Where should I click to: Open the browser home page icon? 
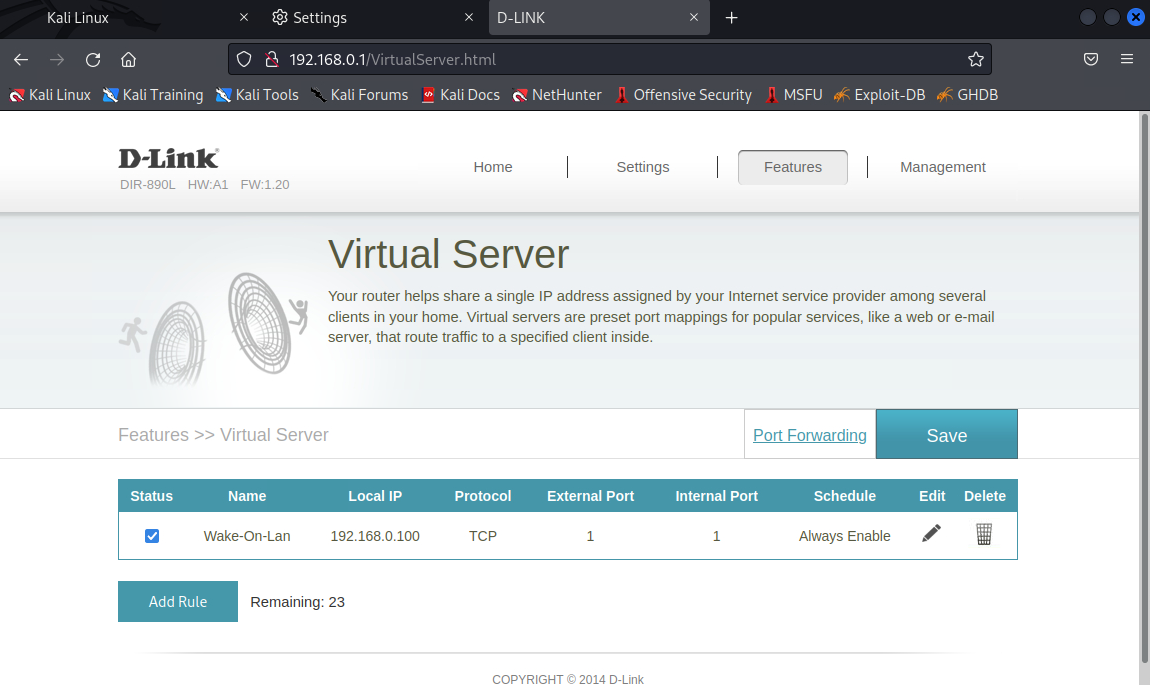click(128, 59)
